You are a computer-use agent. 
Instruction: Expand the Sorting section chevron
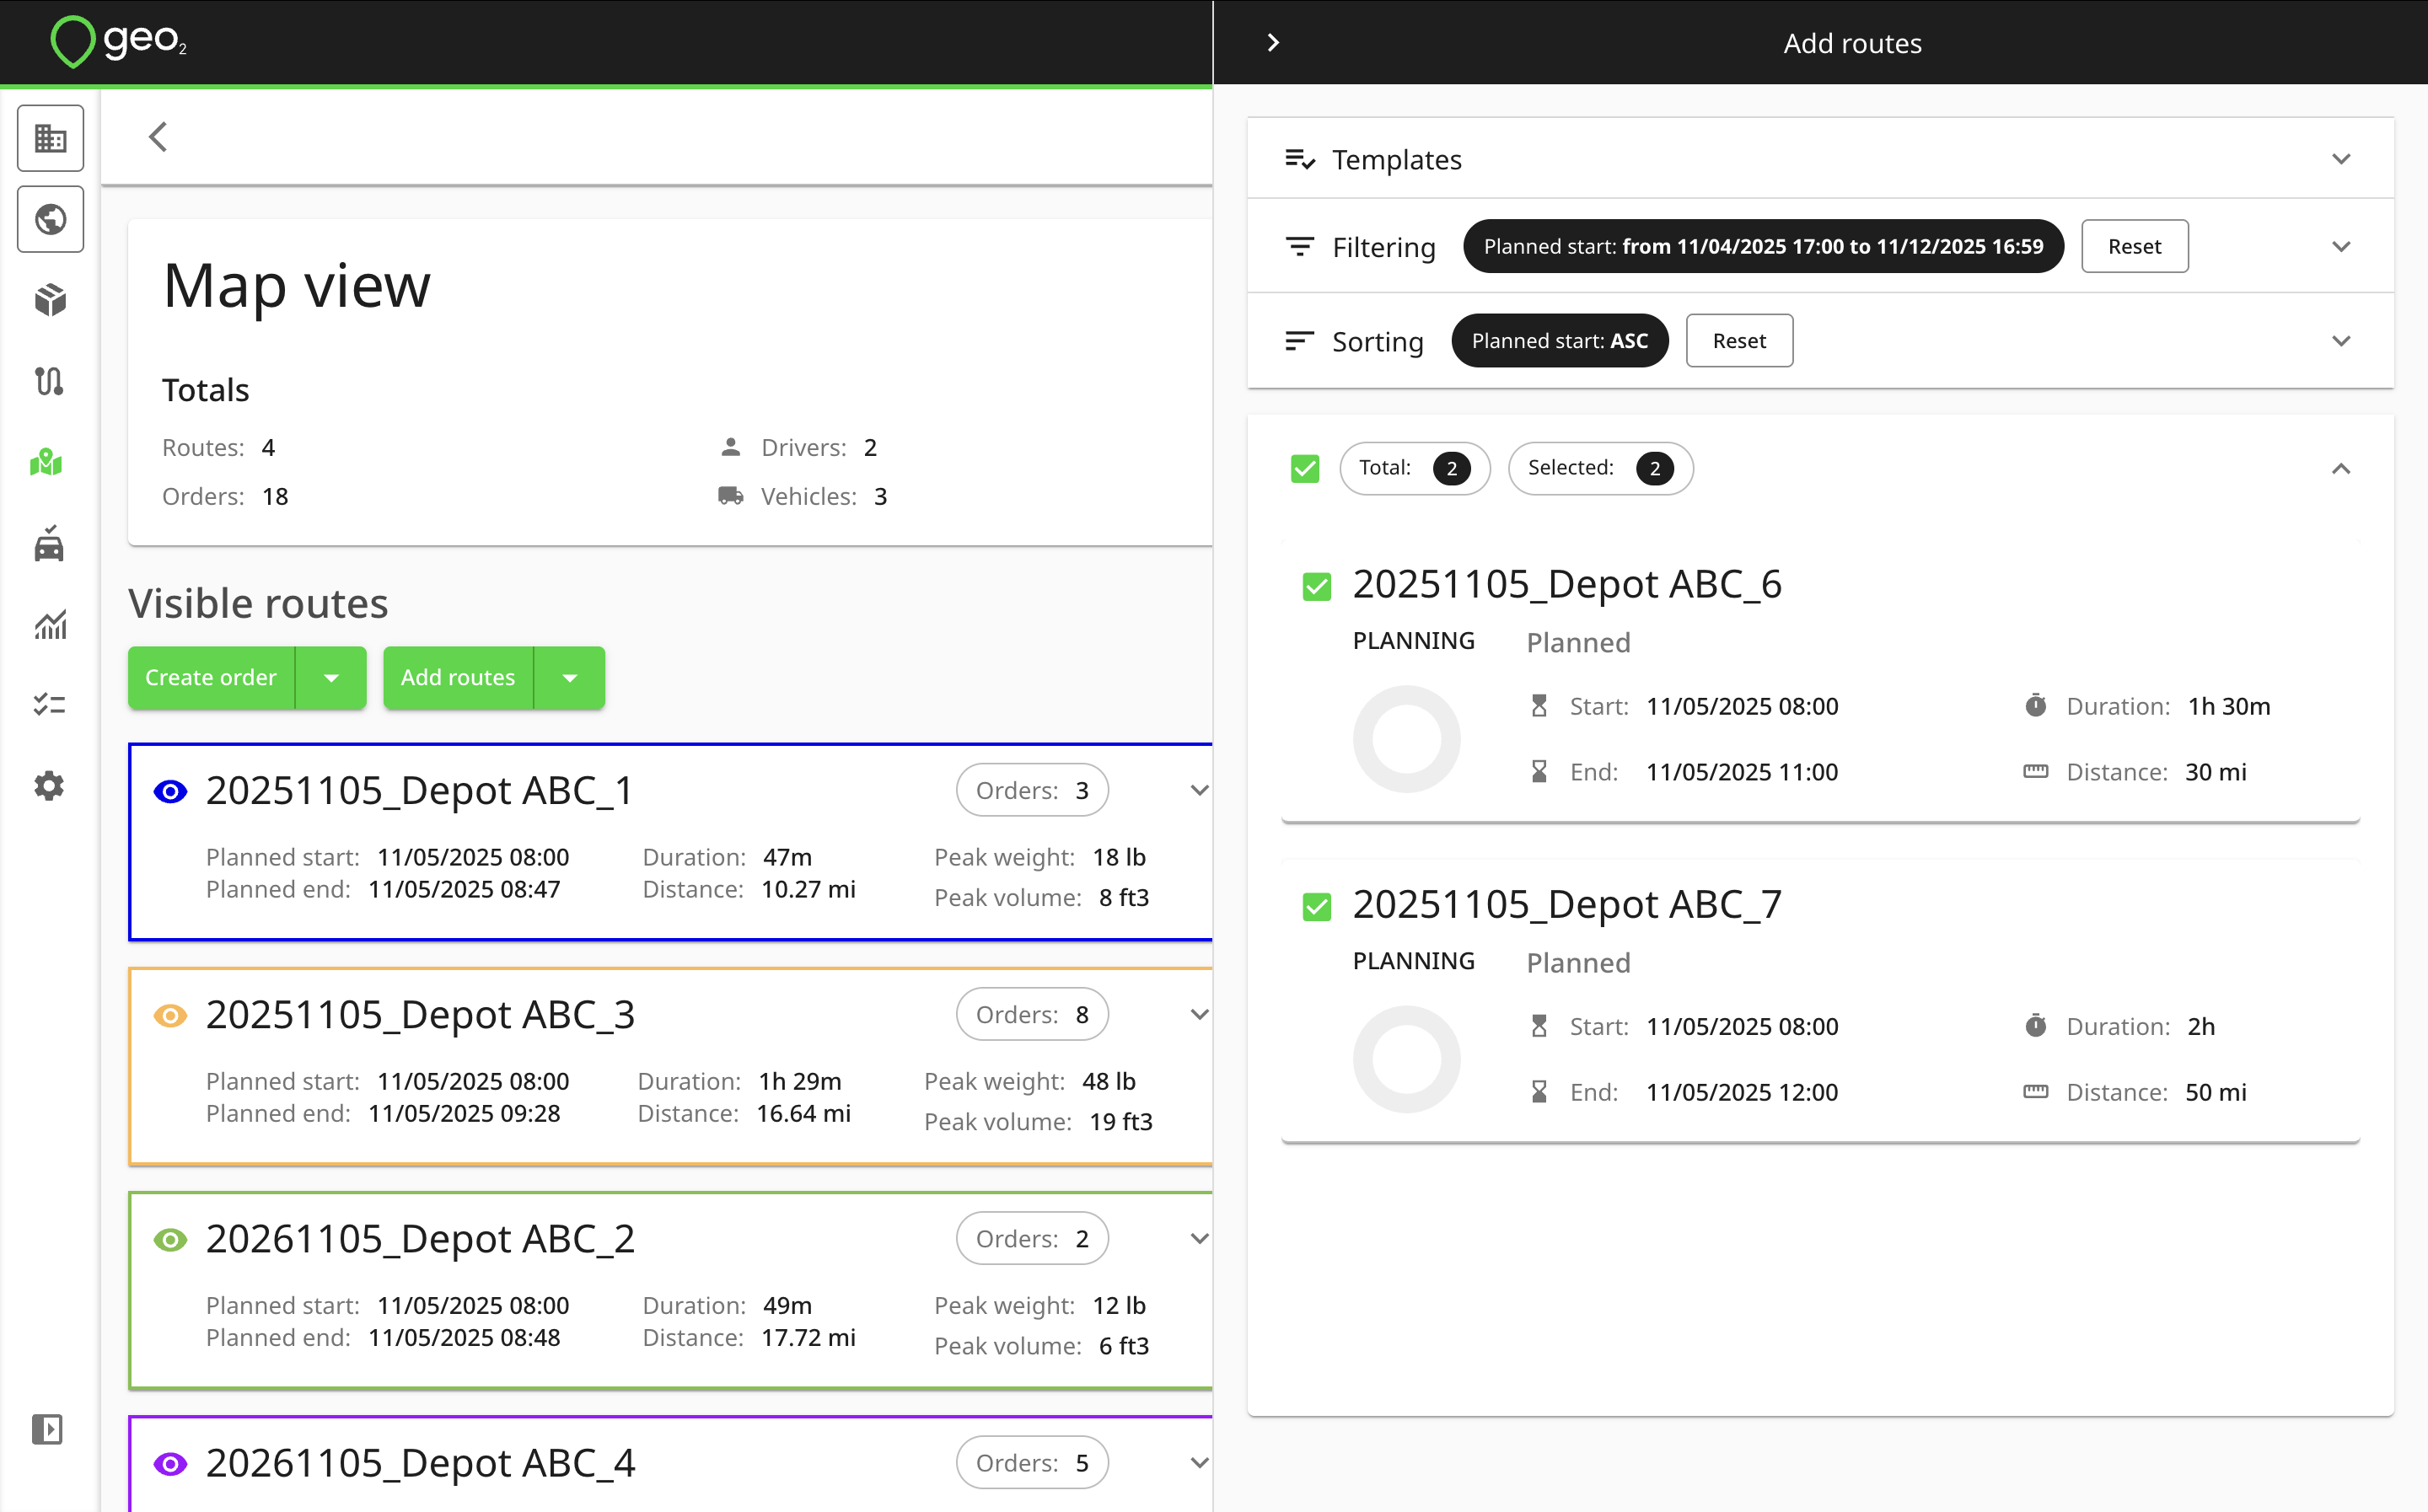click(2341, 341)
